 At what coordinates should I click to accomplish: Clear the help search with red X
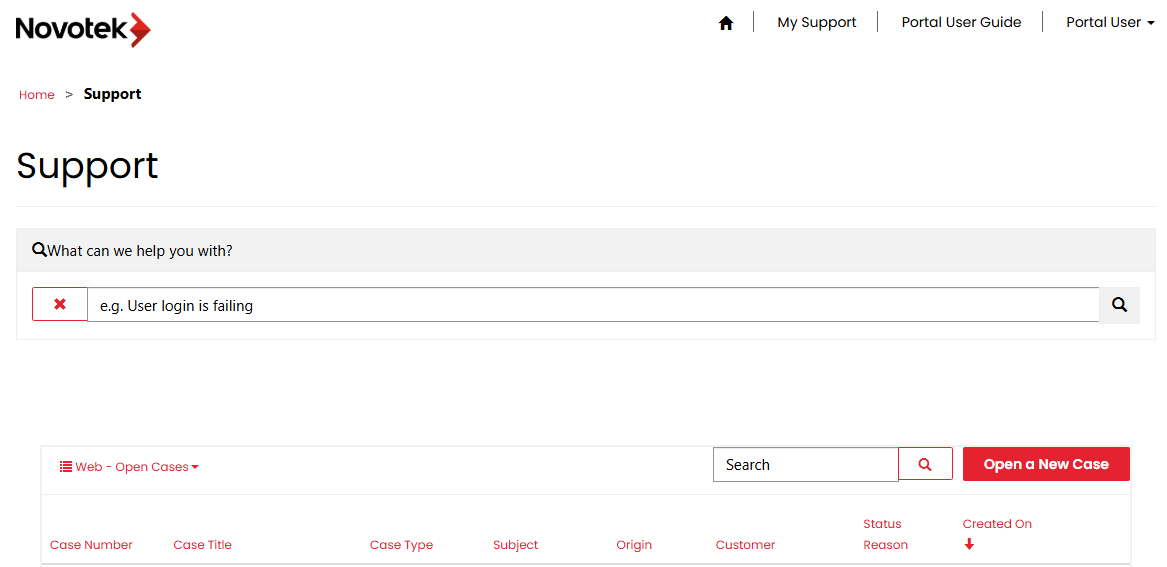[x=60, y=304]
